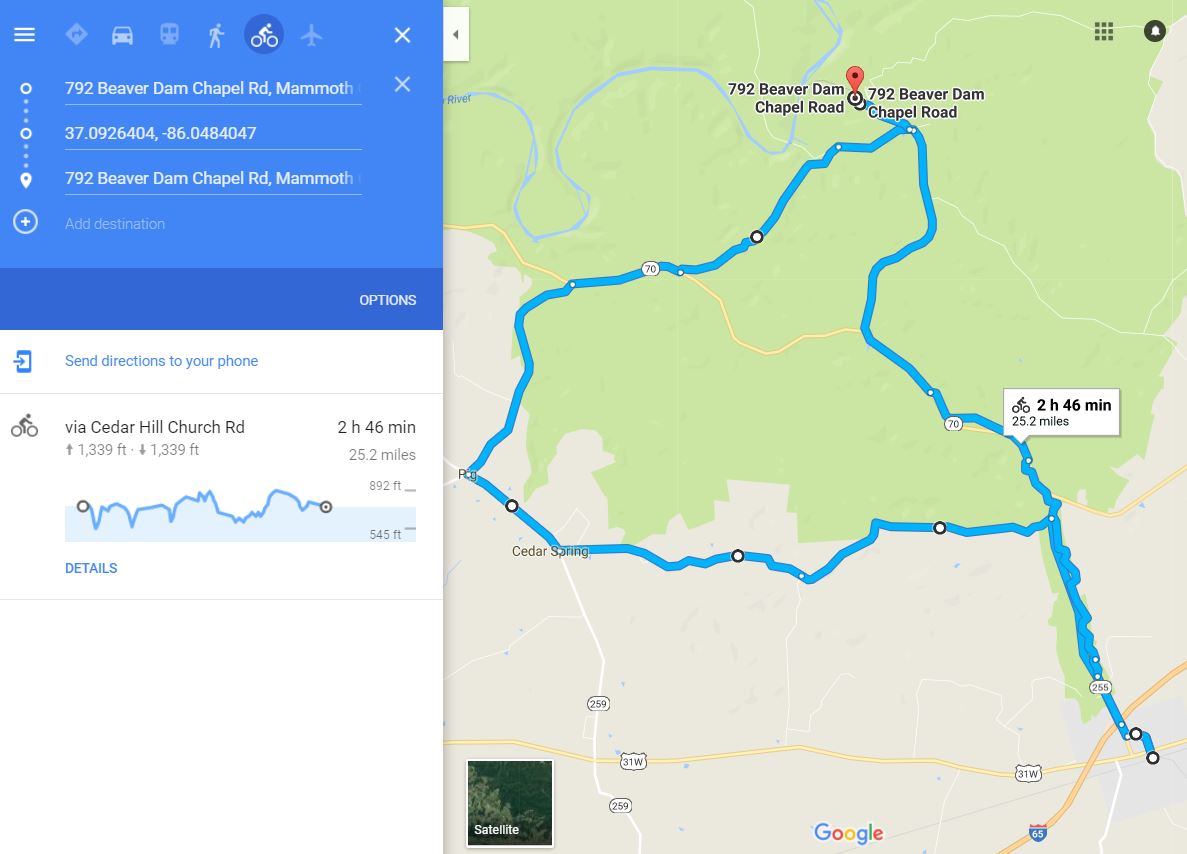
Task: Open Google apps grid icon
Action: 1104,31
